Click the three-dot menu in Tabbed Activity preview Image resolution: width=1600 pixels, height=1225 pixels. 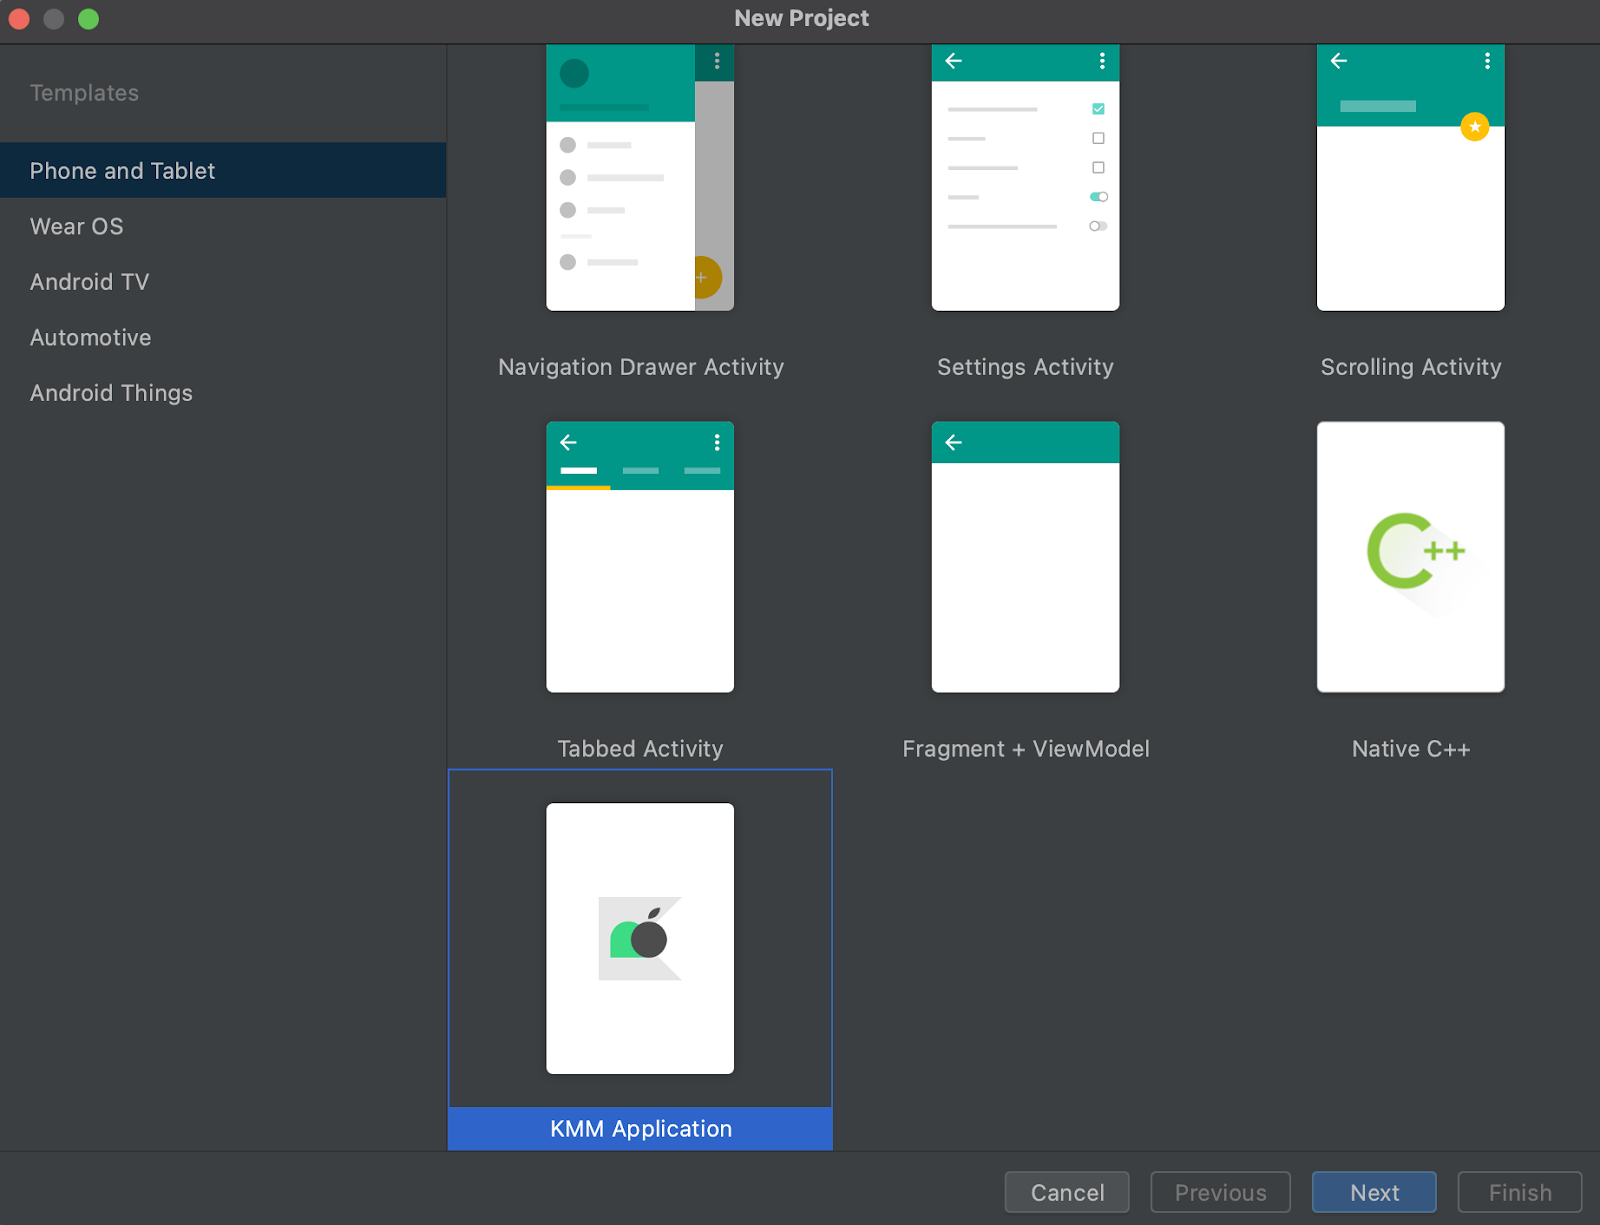click(716, 442)
